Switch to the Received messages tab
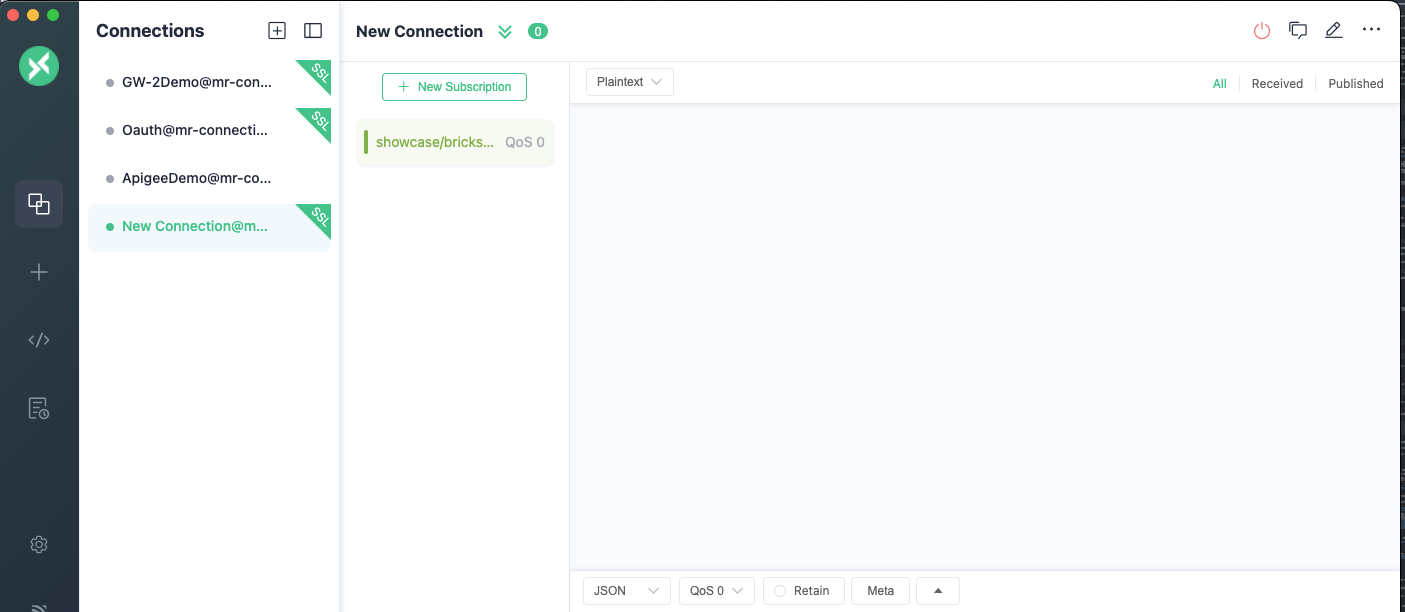 (1277, 84)
